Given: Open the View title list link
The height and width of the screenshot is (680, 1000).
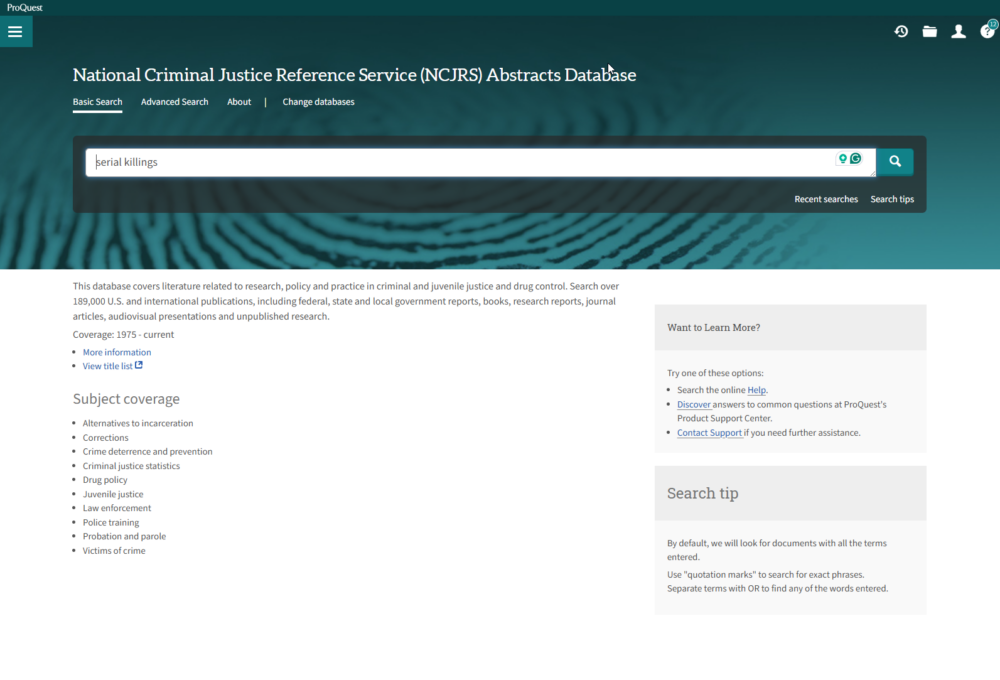Looking at the screenshot, I should click(107, 366).
